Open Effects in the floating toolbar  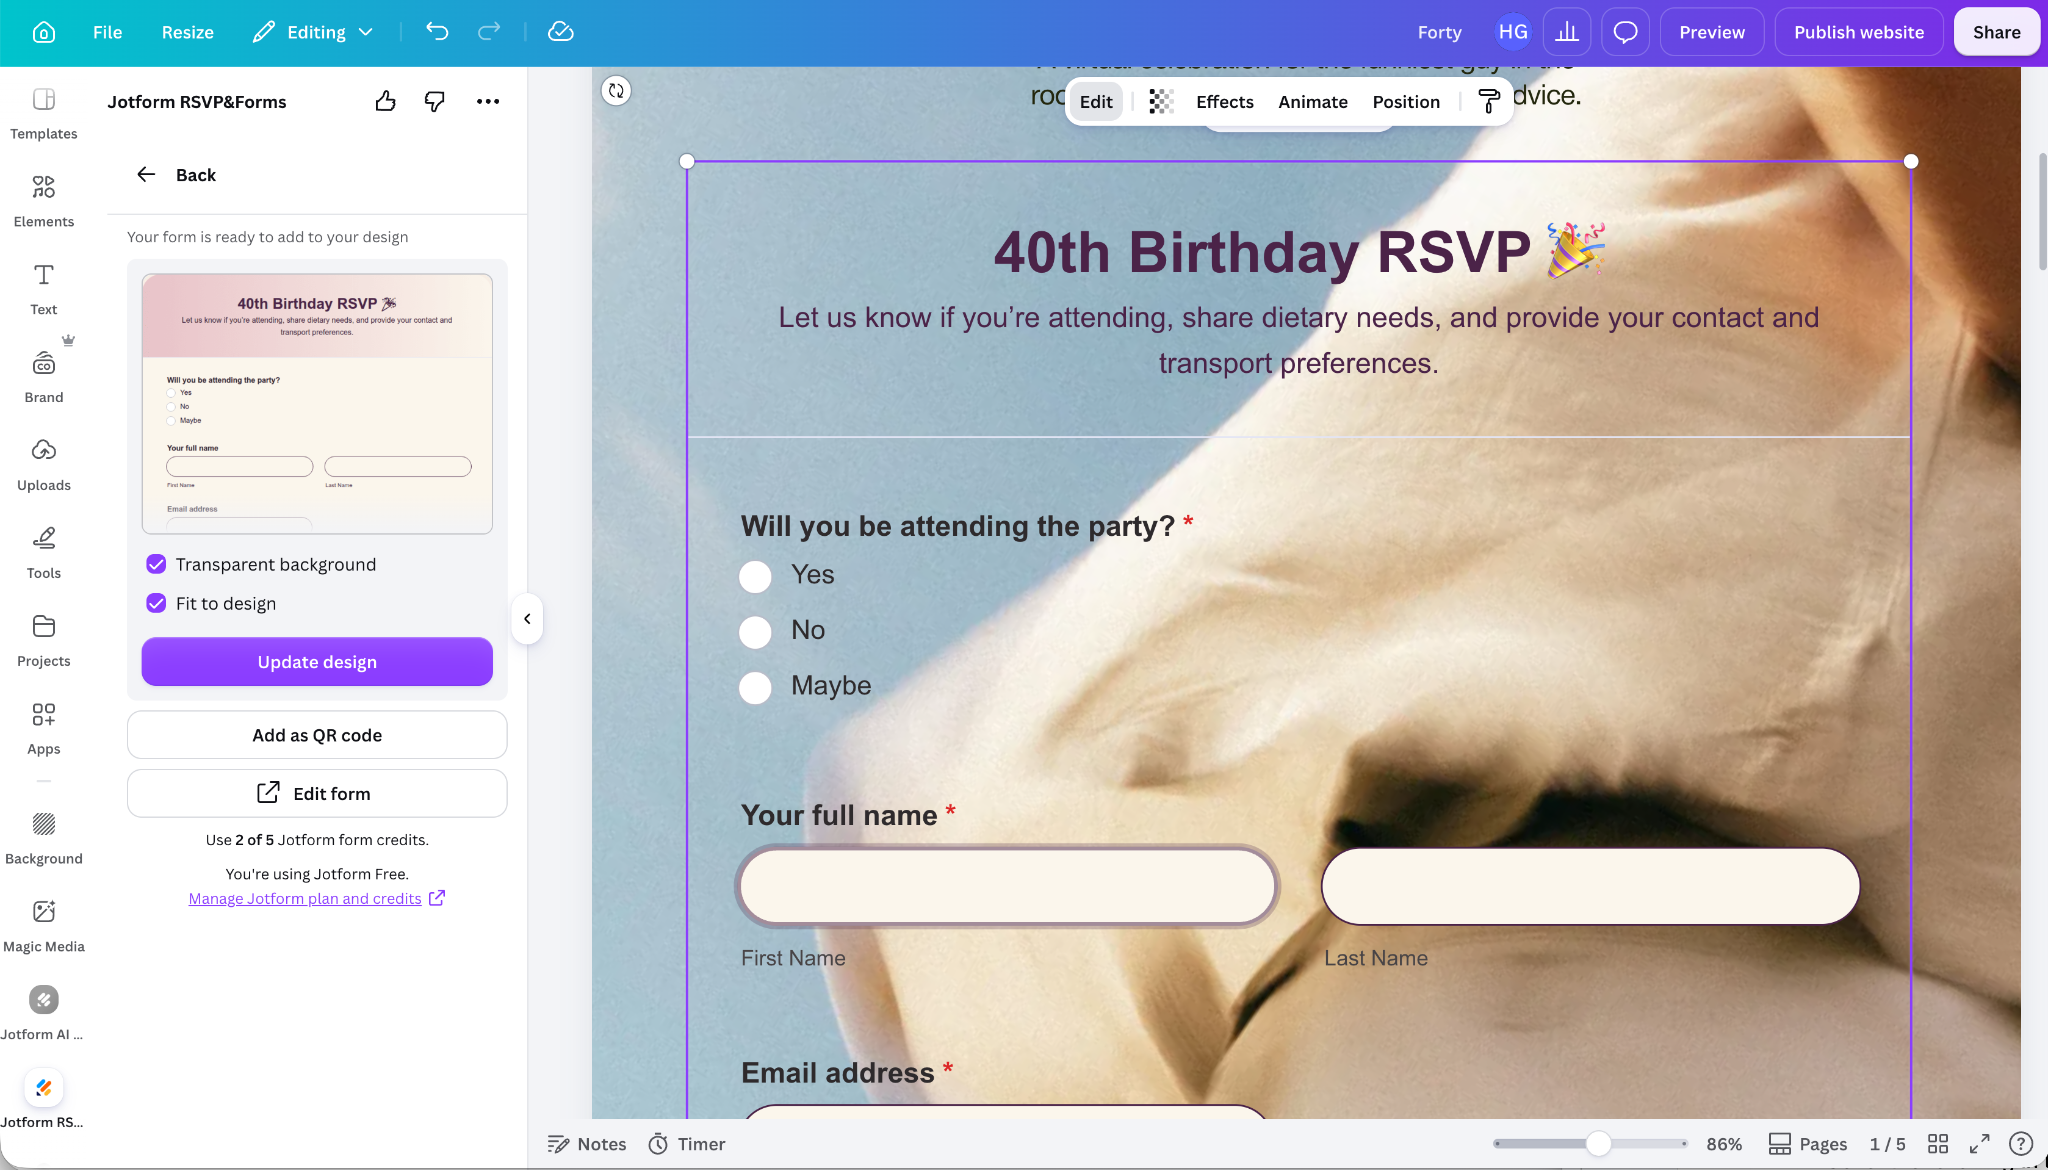click(1224, 101)
